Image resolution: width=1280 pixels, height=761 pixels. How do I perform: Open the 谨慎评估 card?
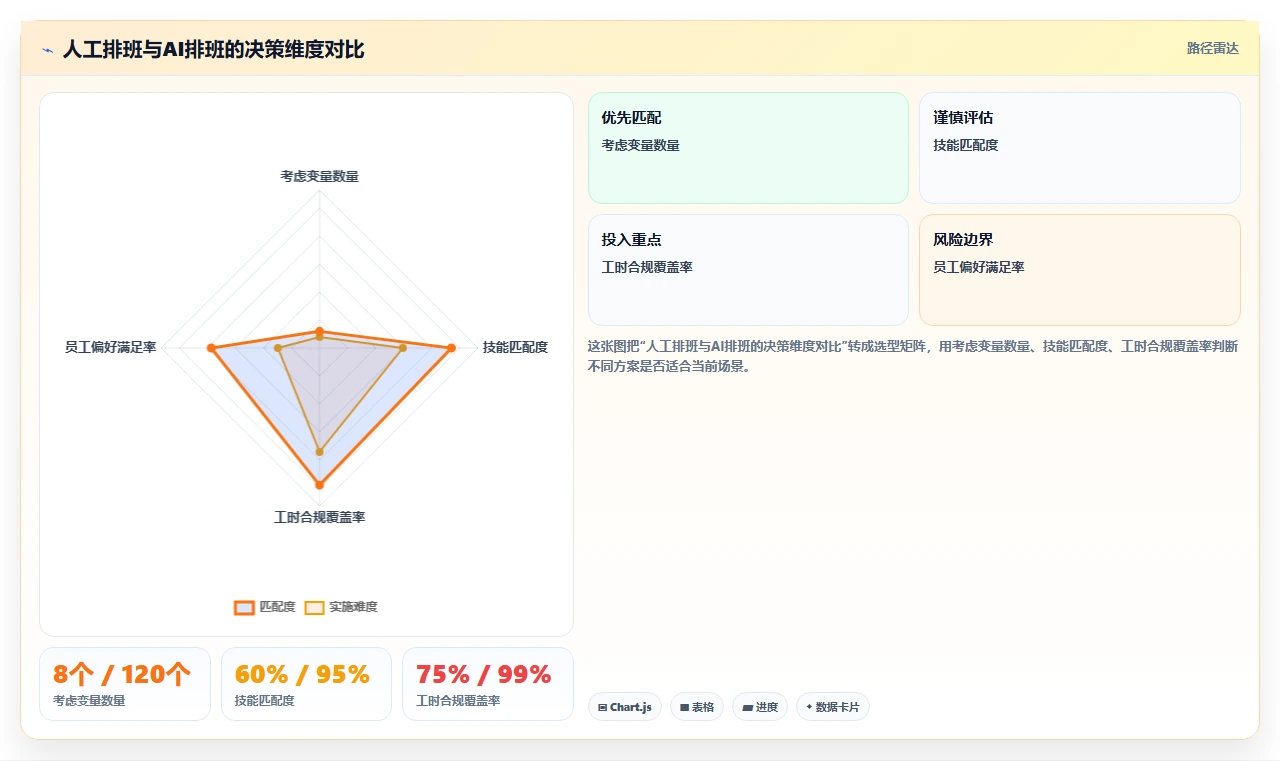pos(1080,148)
